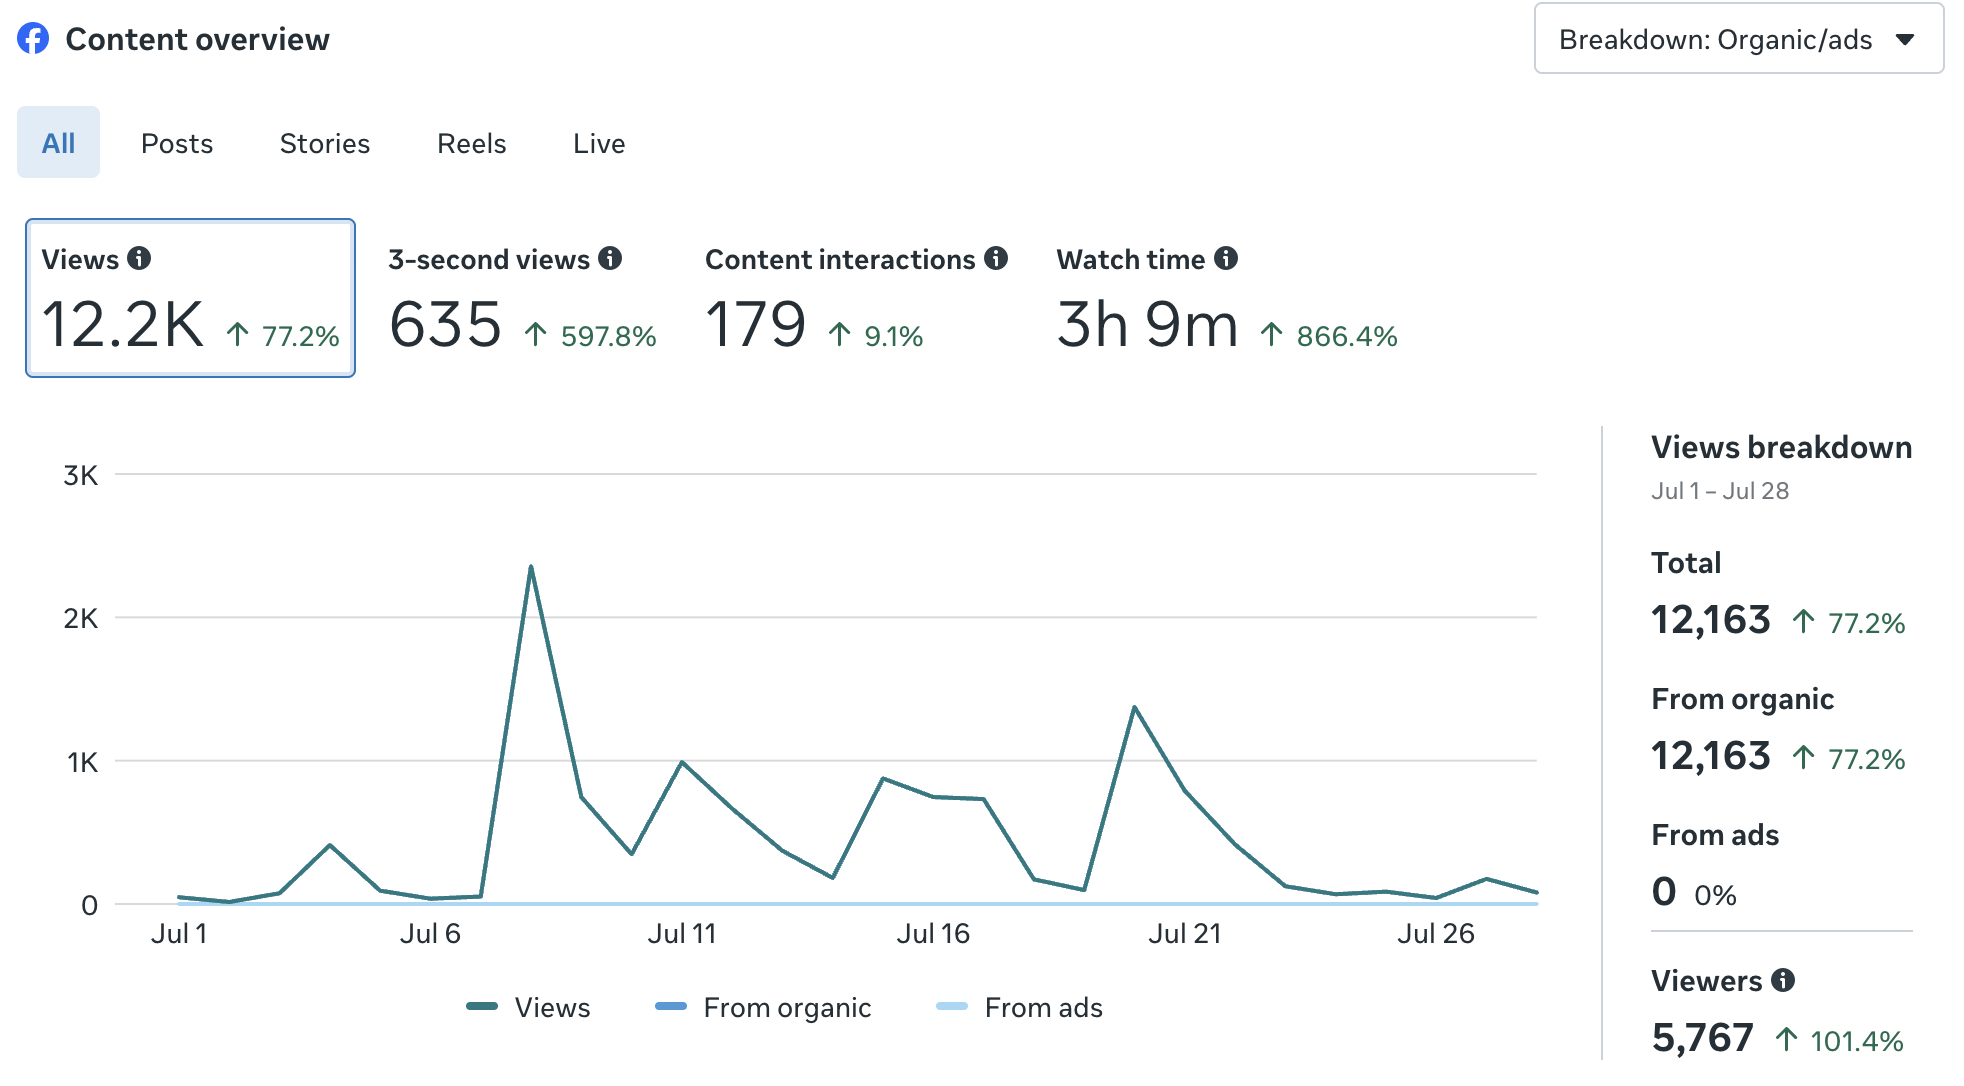Image resolution: width=1964 pixels, height=1086 pixels.
Task: Click the chart peak near Jul 8
Action: [531, 567]
